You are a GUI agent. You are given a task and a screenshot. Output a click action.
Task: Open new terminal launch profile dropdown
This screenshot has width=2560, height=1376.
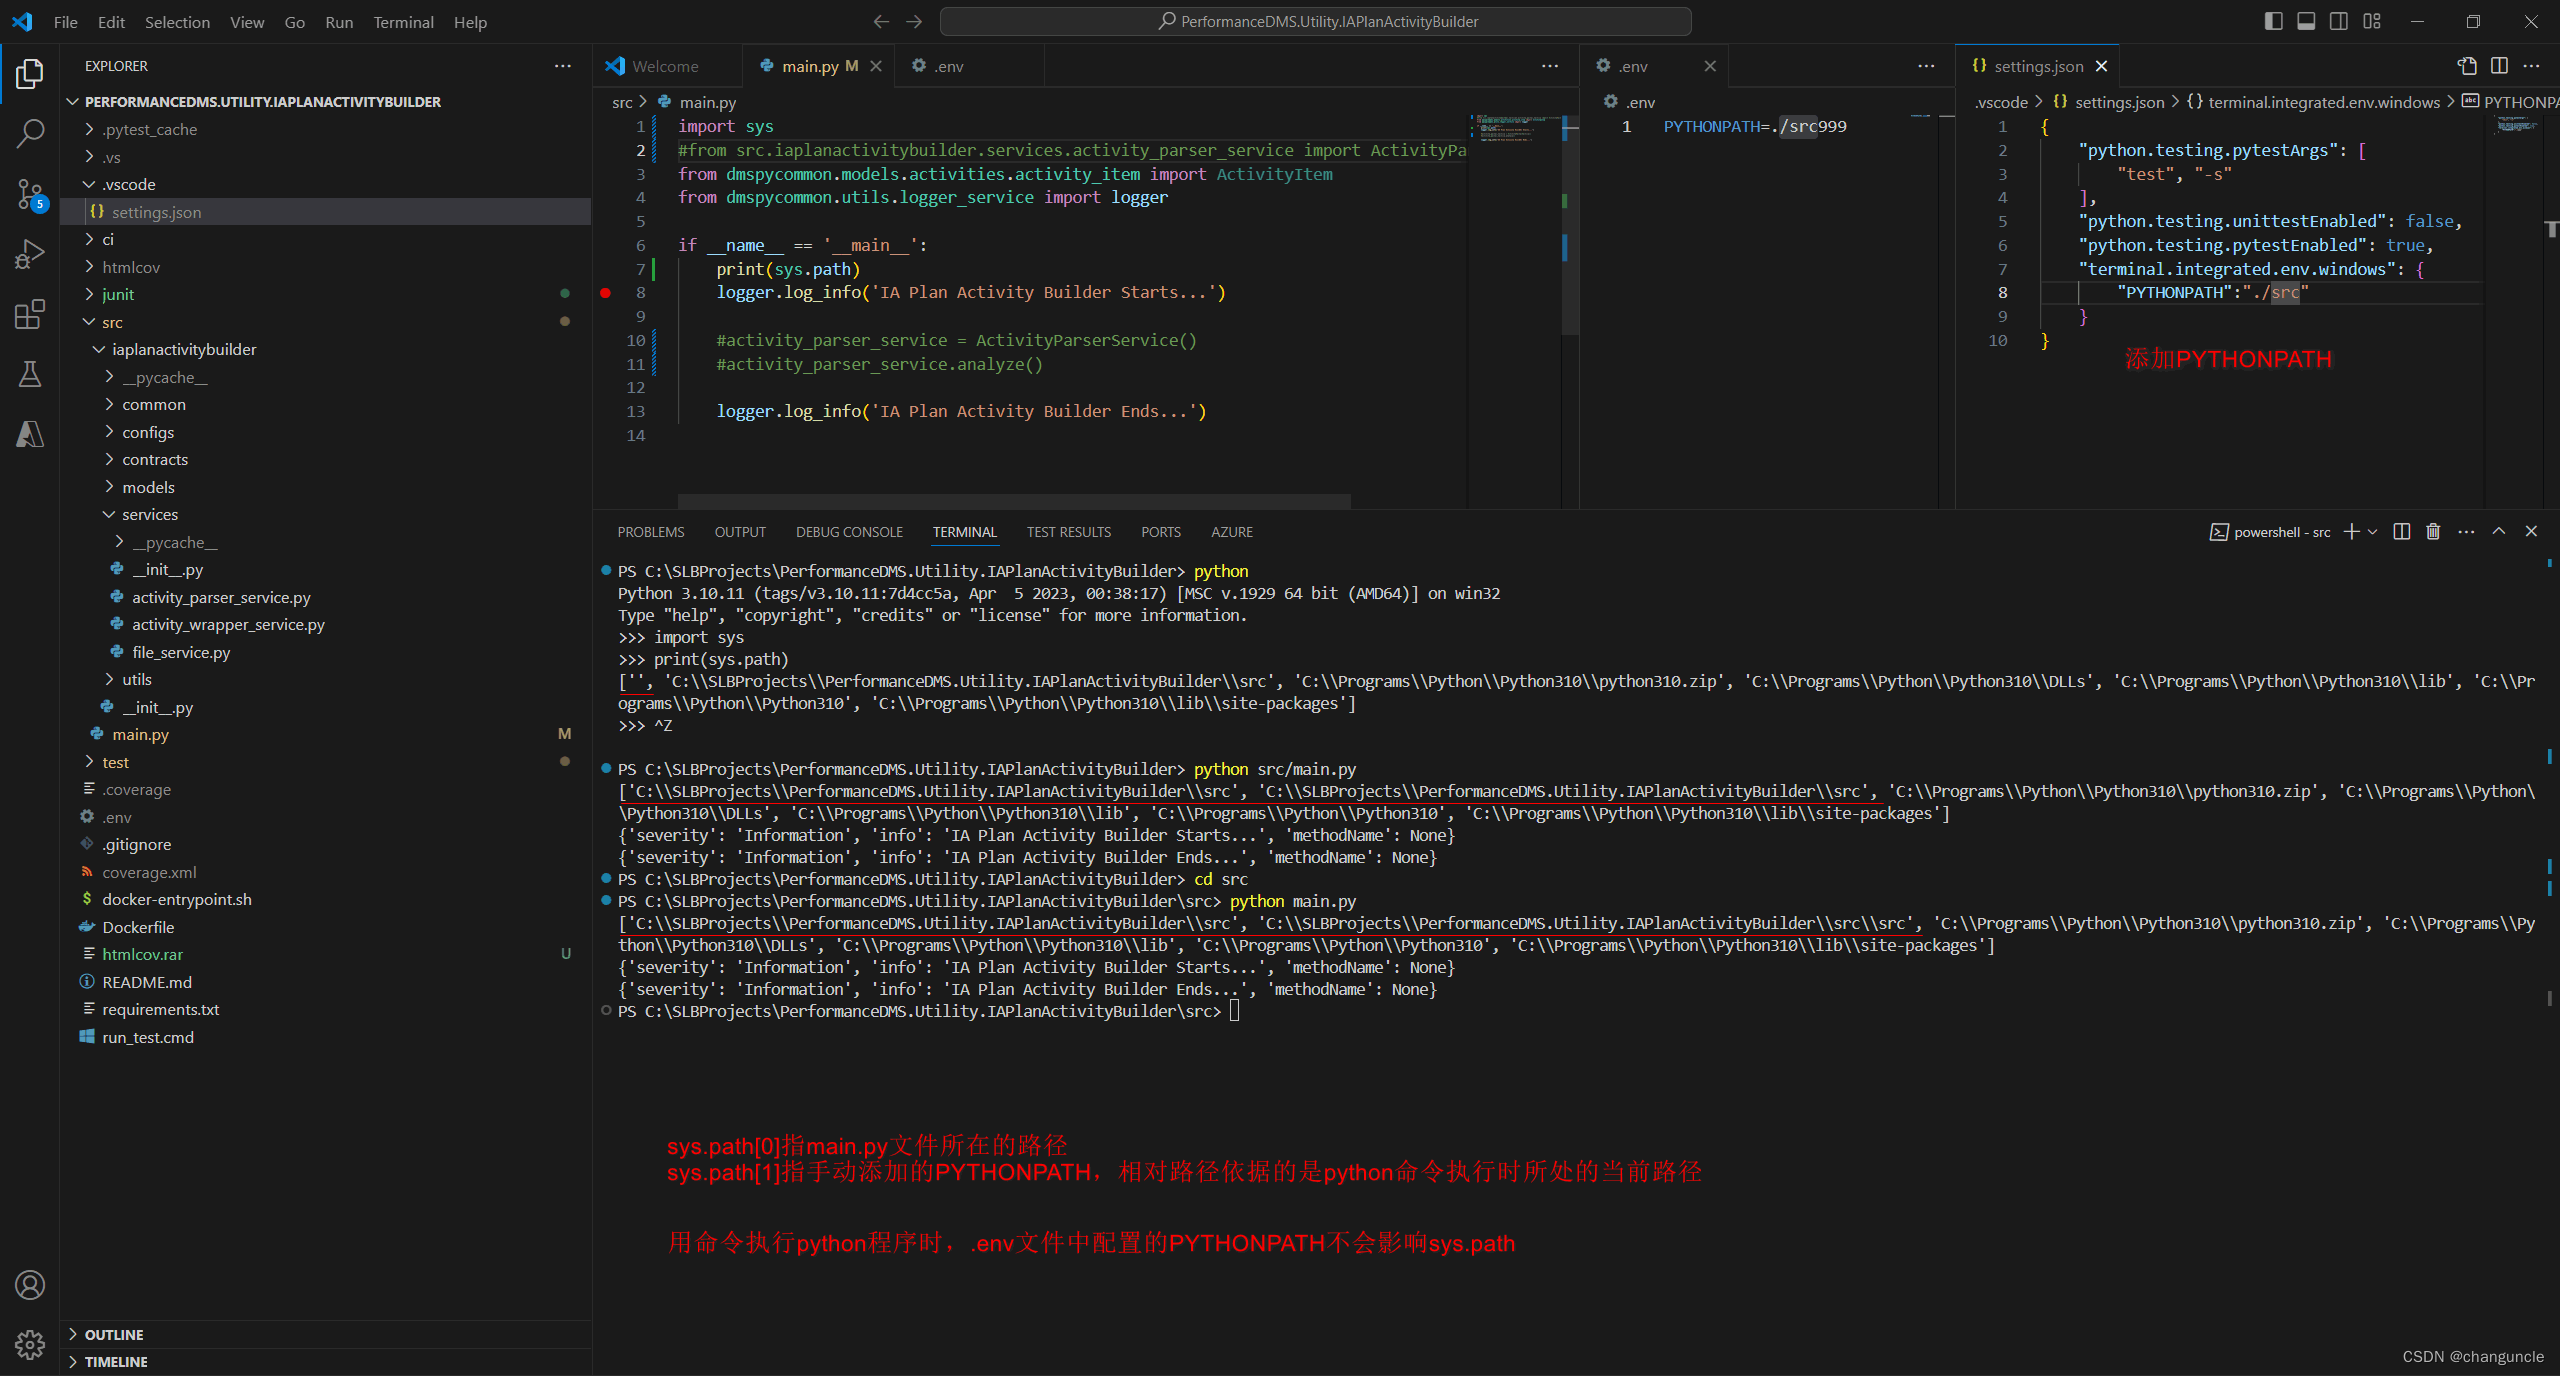2373,532
